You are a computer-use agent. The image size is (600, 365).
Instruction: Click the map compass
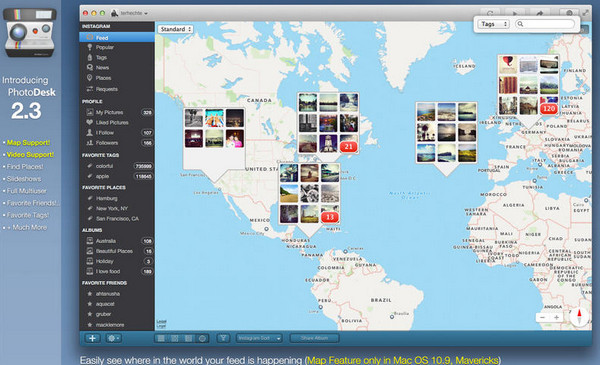pos(579,317)
